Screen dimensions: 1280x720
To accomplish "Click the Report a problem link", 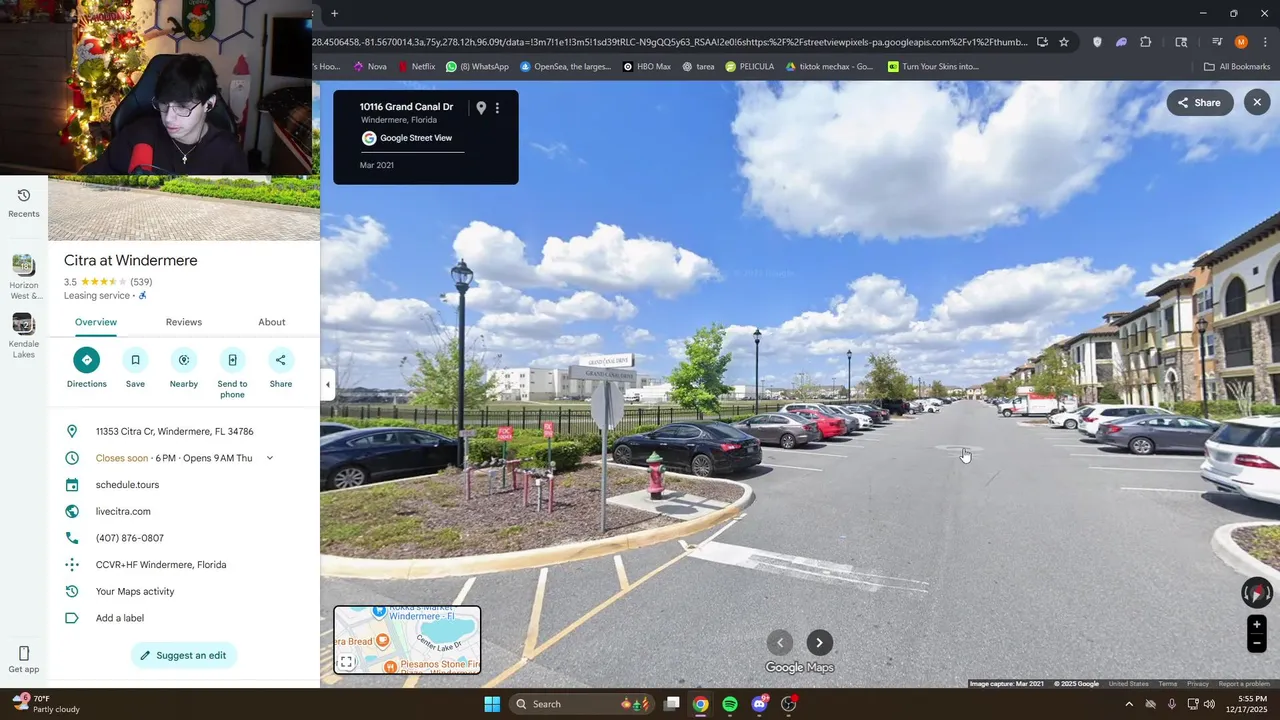I will (x=1244, y=684).
